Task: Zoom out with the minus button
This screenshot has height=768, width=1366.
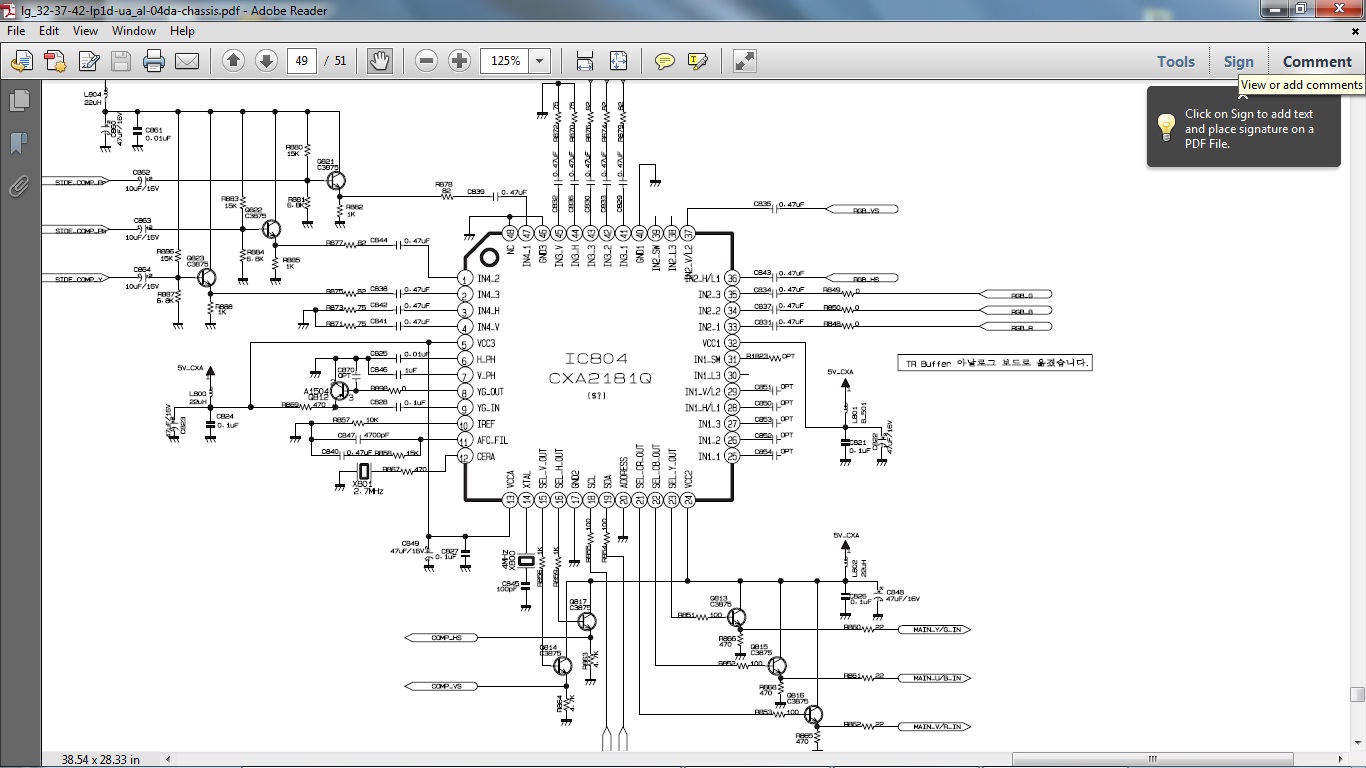Action: tap(426, 61)
